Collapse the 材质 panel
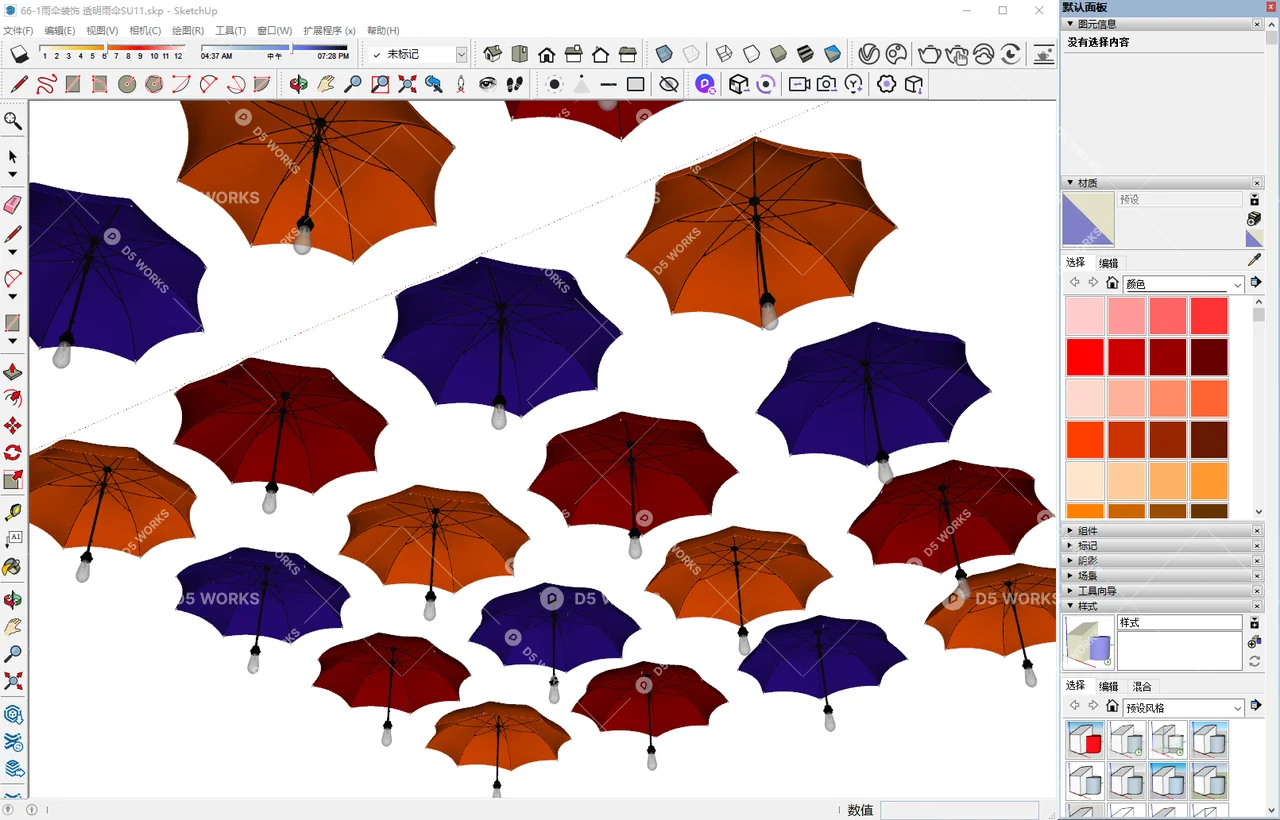This screenshot has width=1280, height=820. tap(1071, 182)
